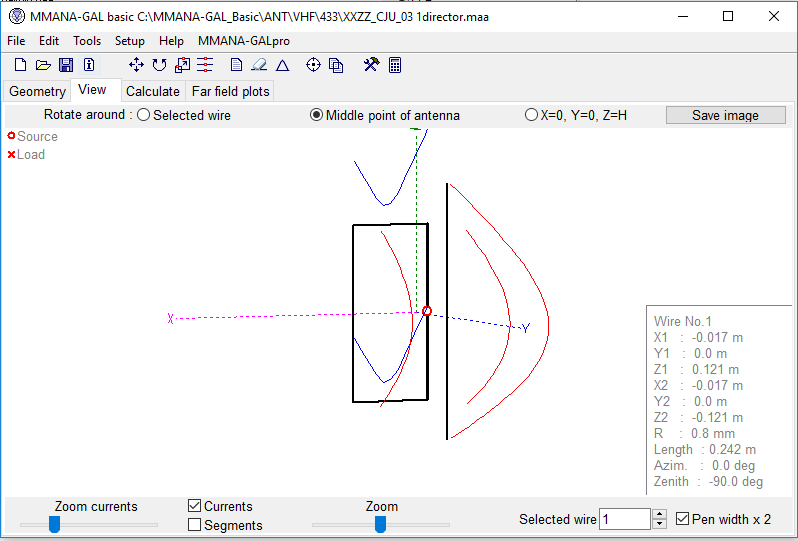
Task: Open the calculator icon in toolbar
Action: coord(395,65)
